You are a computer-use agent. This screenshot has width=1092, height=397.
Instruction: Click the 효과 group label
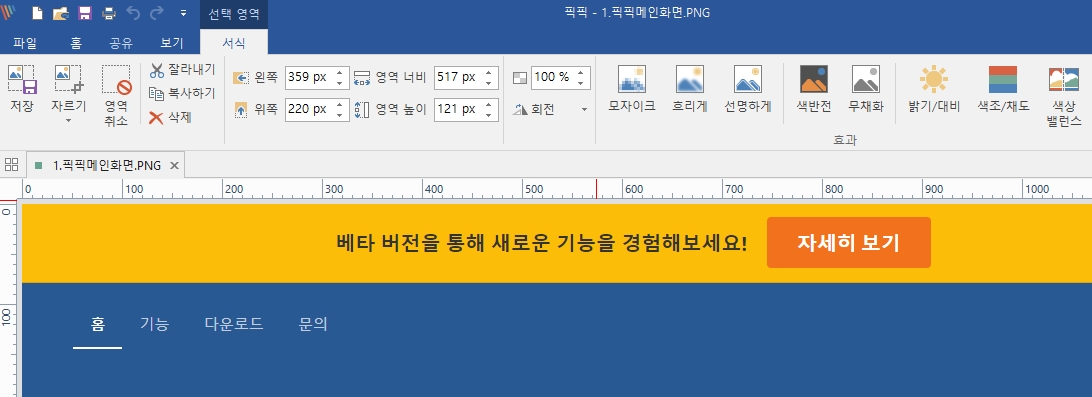click(x=845, y=140)
